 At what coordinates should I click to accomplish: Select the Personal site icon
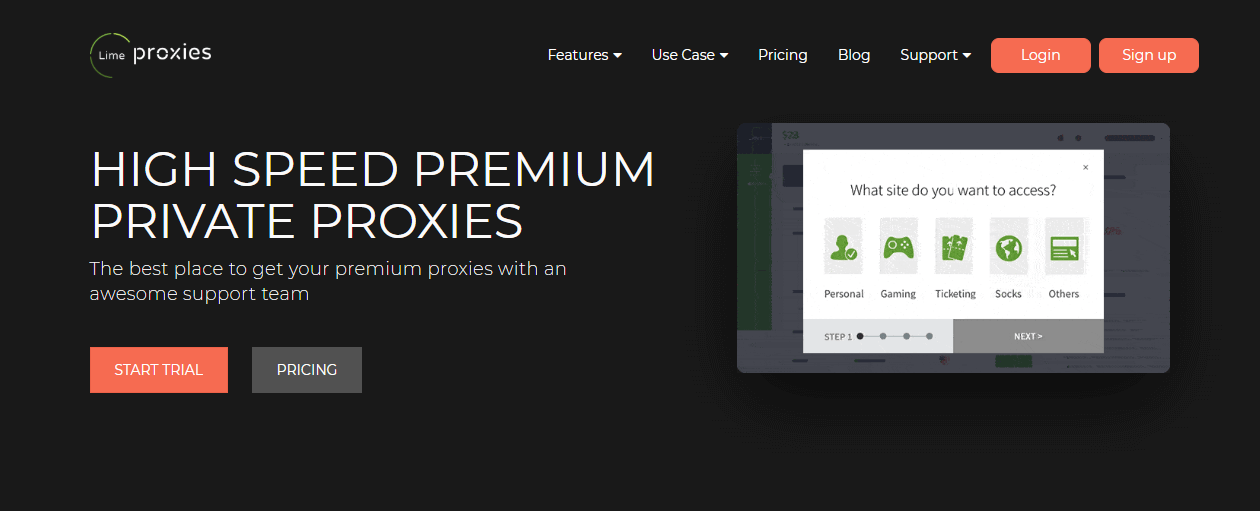click(843, 246)
